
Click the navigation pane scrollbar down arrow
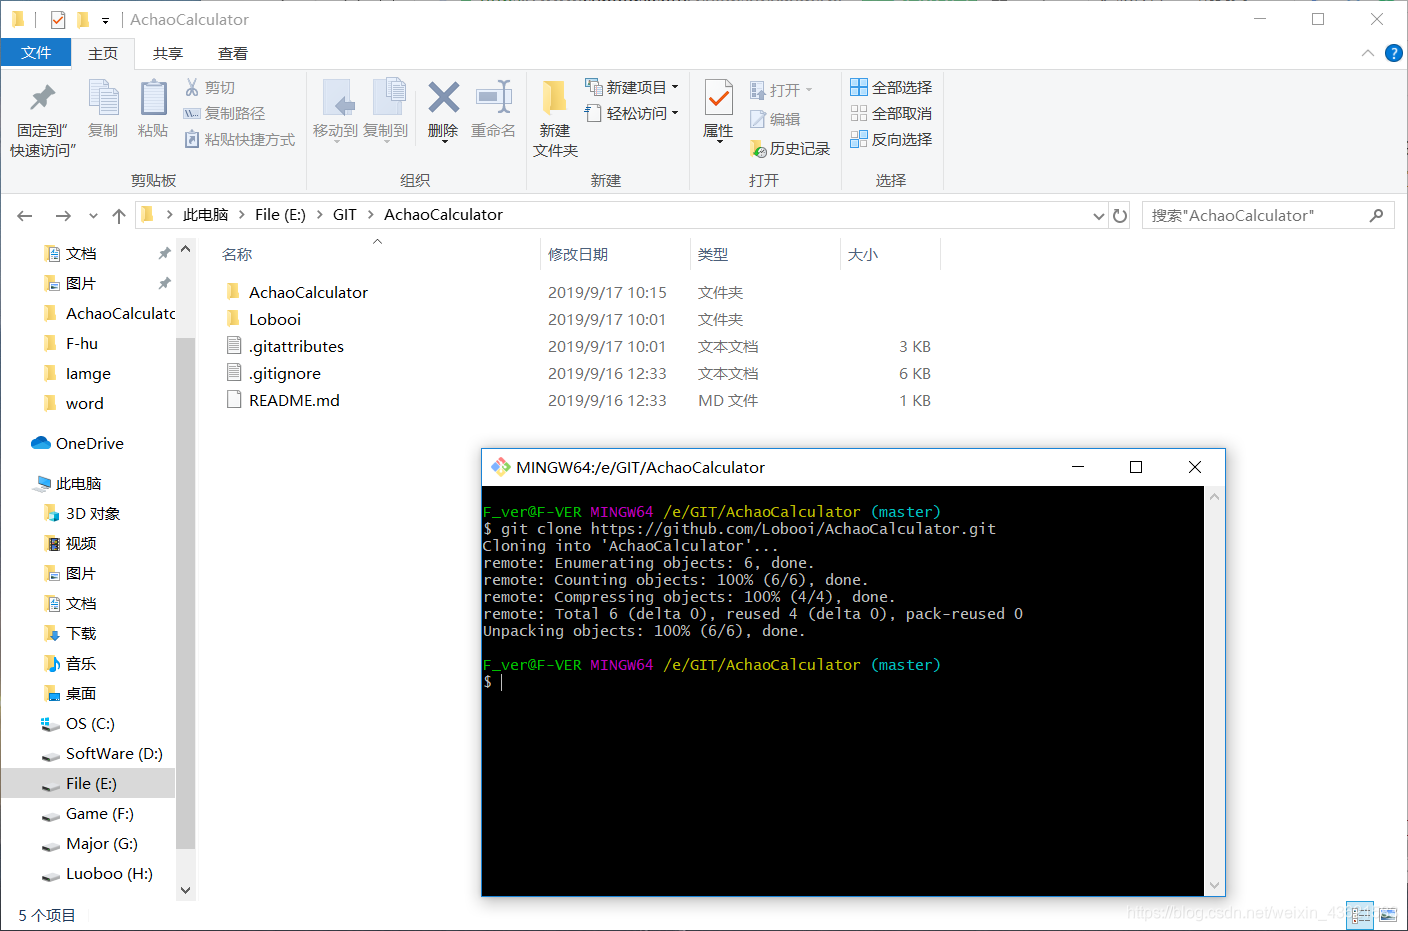click(x=185, y=890)
